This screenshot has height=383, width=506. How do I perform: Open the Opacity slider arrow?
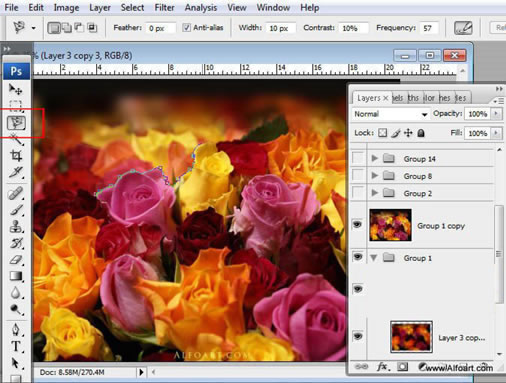[496, 114]
